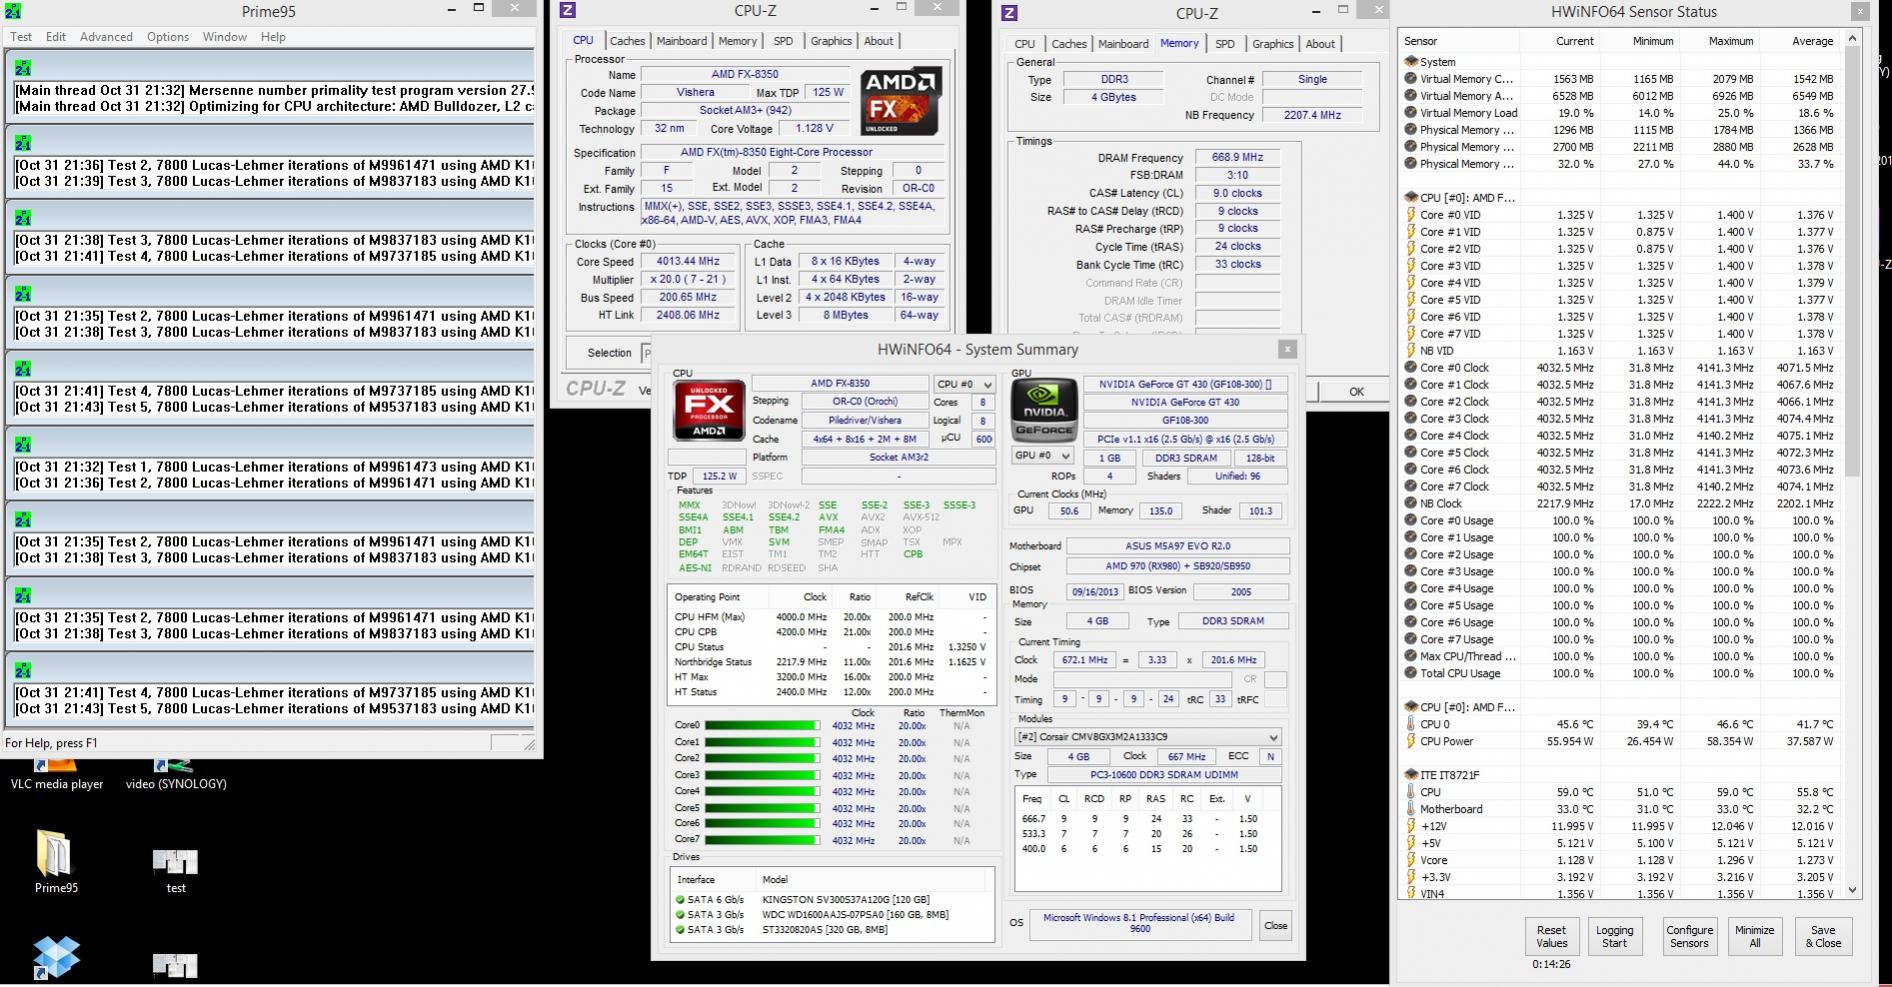Click the System group icon in Sensor Status
Viewport: 1892px width, 987px height.
pyautogui.click(x=1411, y=62)
